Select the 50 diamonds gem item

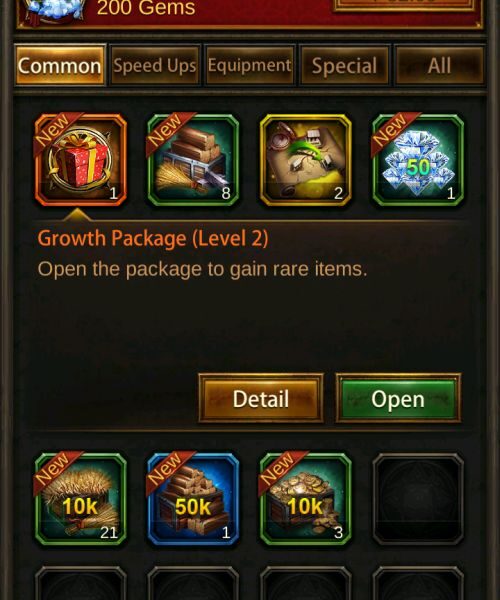click(x=418, y=160)
